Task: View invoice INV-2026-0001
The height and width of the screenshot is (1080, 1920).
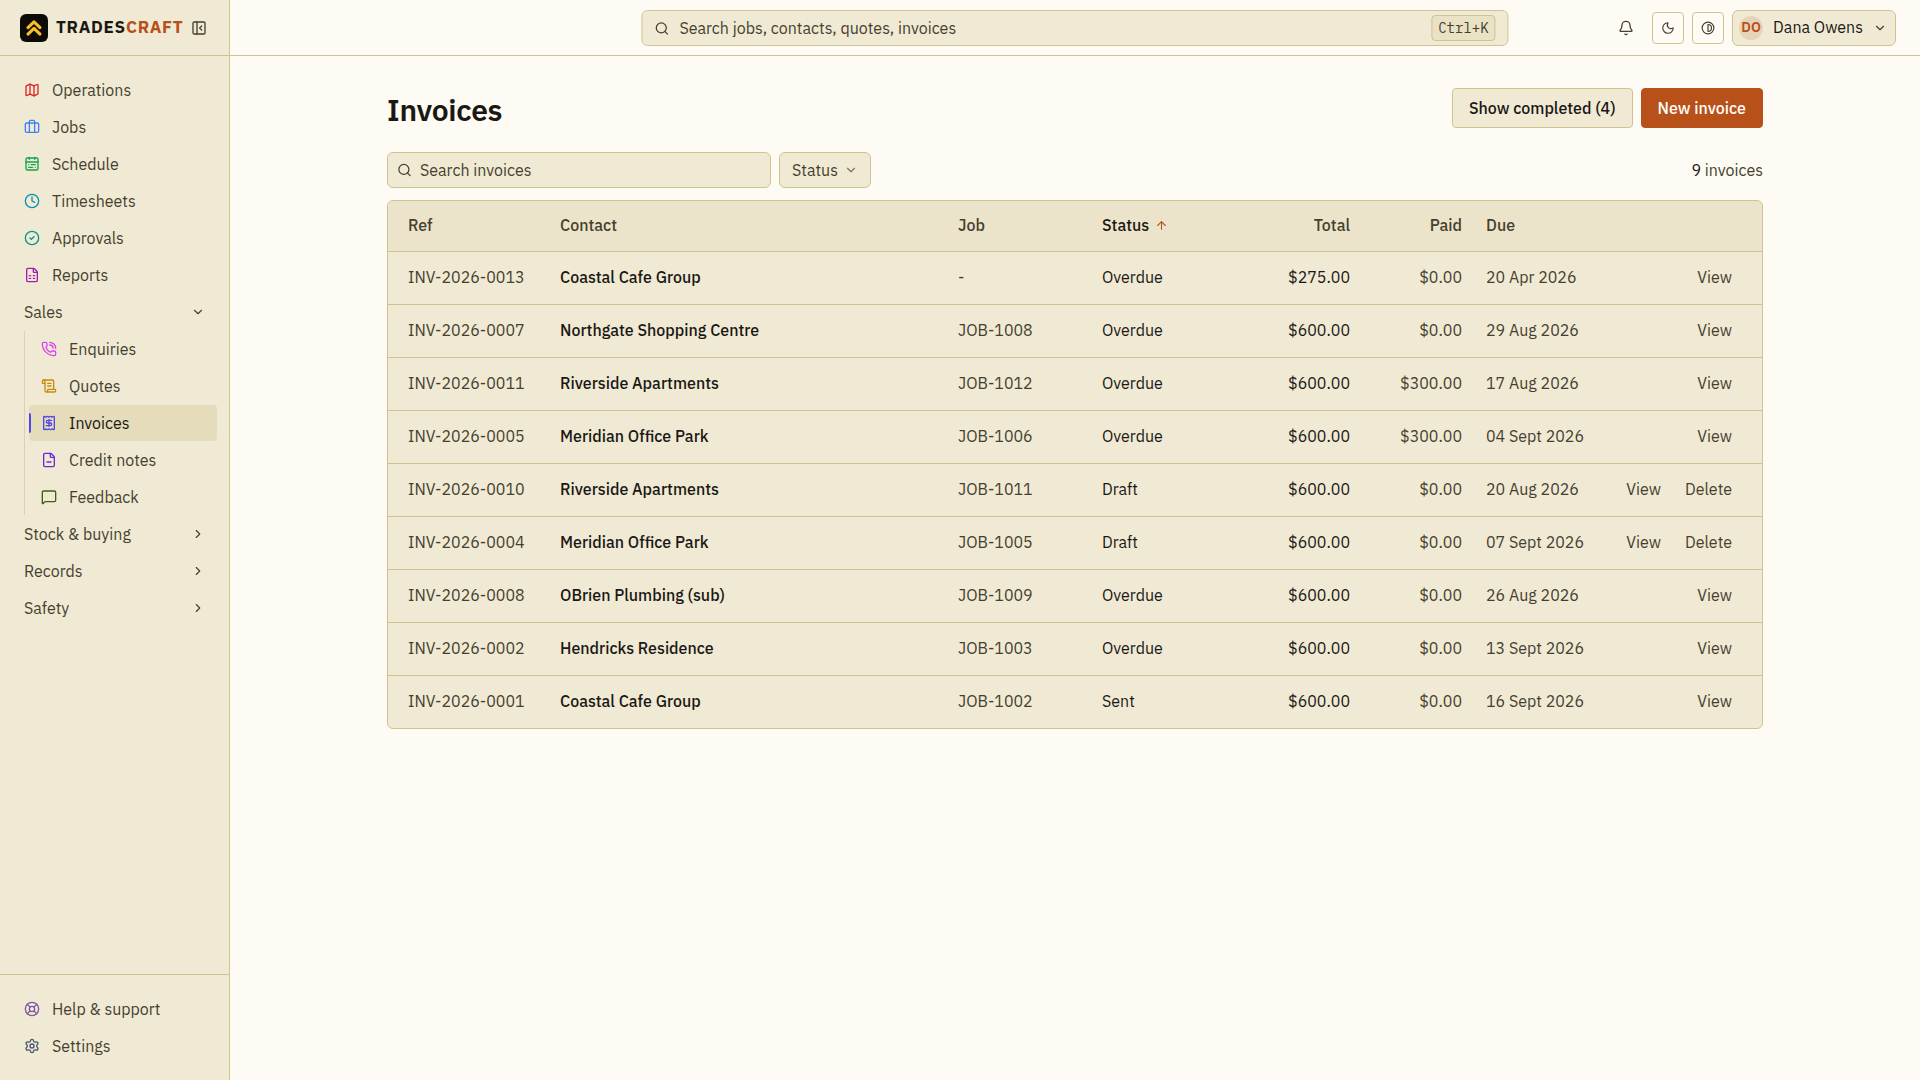Action: tap(1714, 701)
